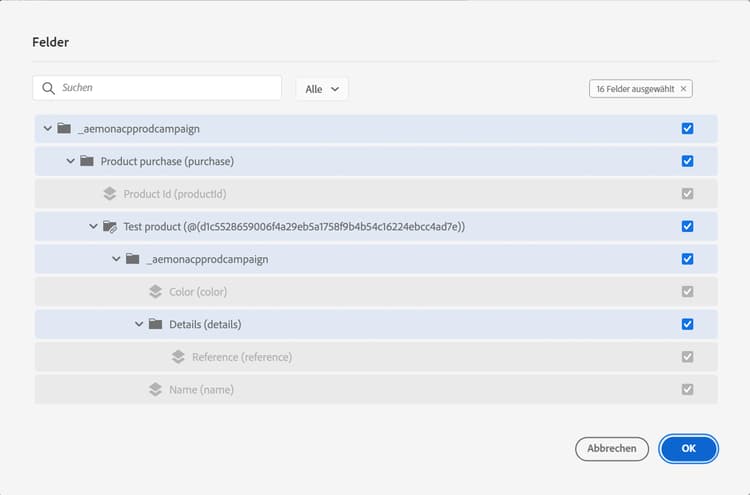Image resolution: width=750 pixels, height=495 pixels.
Task: Click the folder icon beside Details
Action: coord(155,324)
